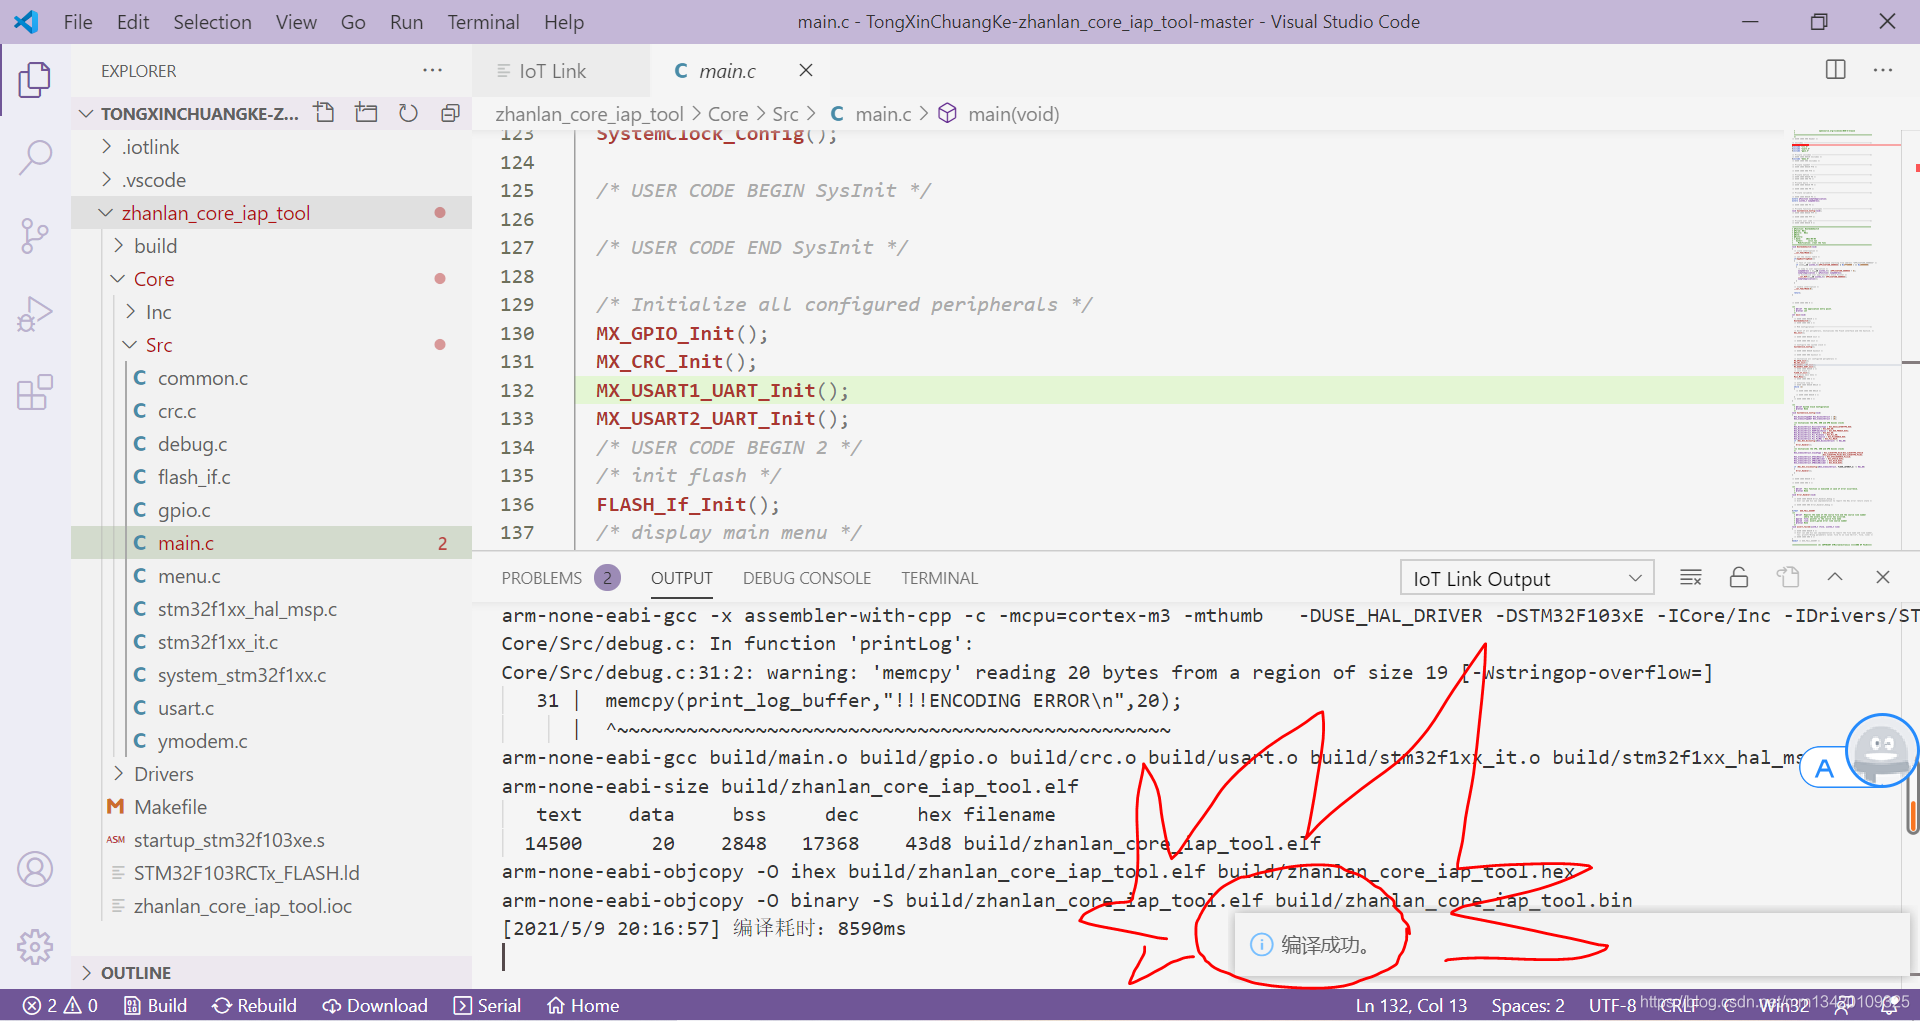This screenshot has width=1920, height=1021.
Task: Open the Search view in activity bar
Action: (x=36, y=157)
